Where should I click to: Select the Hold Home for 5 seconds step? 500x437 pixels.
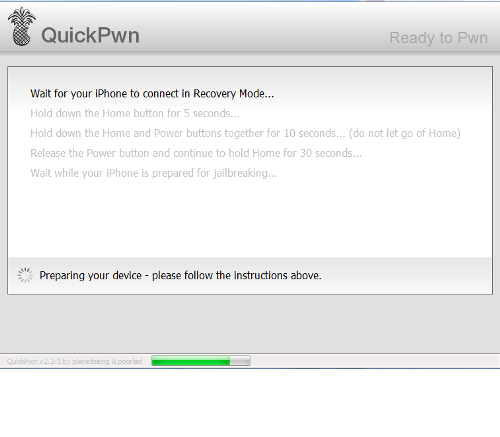point(135,113)
